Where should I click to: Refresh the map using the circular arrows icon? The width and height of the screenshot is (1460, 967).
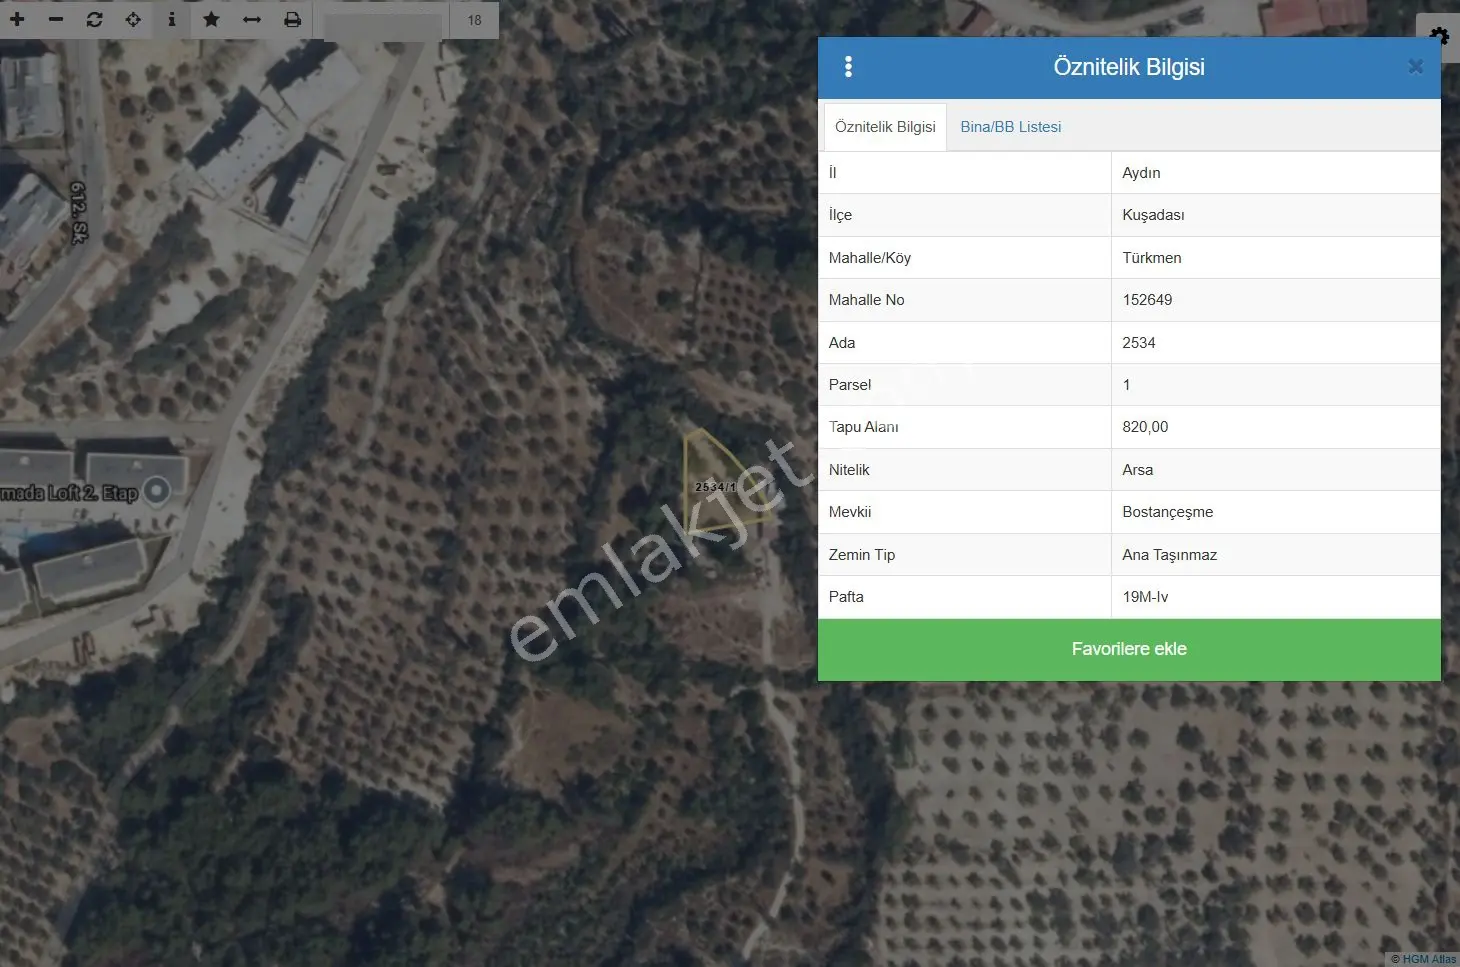pos(94,19)
